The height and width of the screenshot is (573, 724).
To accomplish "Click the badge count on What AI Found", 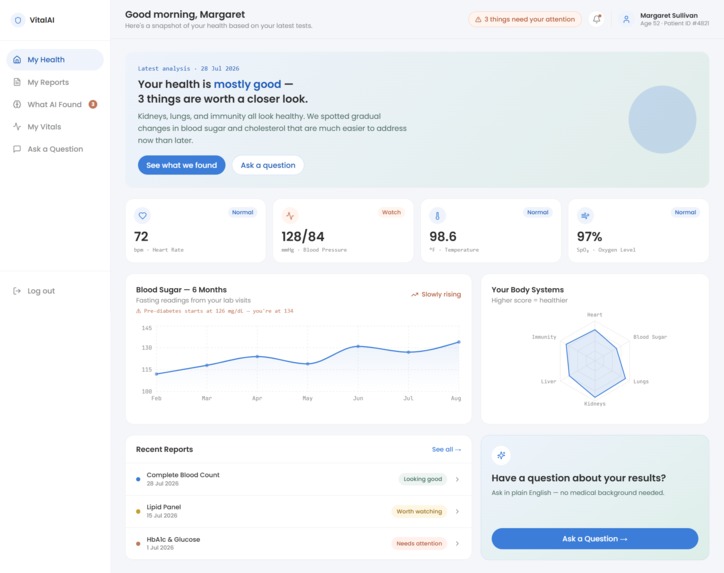I will [x=93, y=104].
